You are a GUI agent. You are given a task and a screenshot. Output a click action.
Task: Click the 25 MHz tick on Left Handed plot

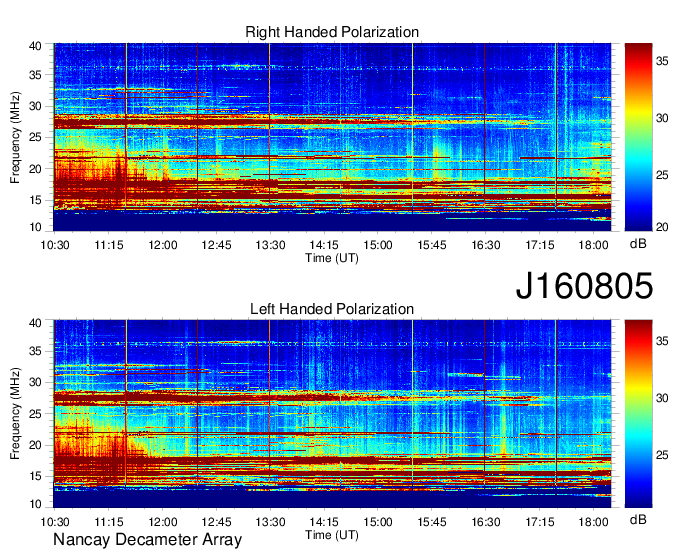(x=36, y=414)
